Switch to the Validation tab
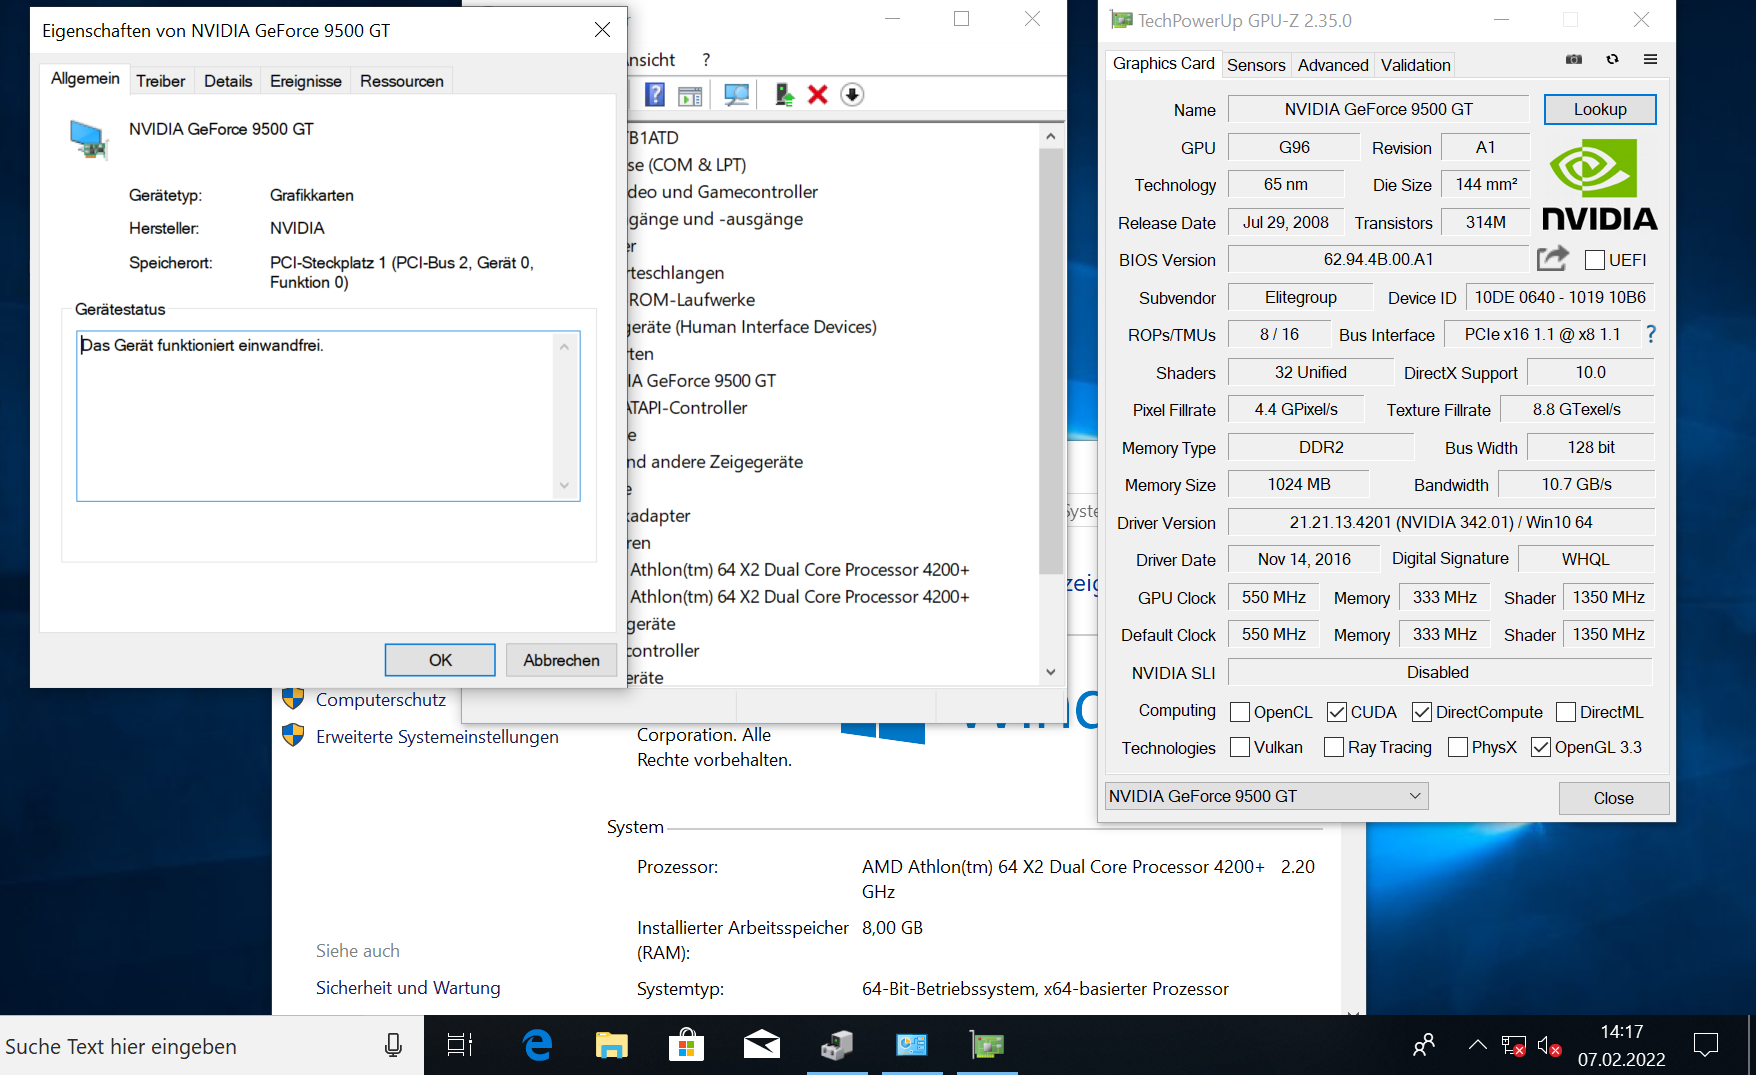1756x1075 pixels. (1415, 65)
